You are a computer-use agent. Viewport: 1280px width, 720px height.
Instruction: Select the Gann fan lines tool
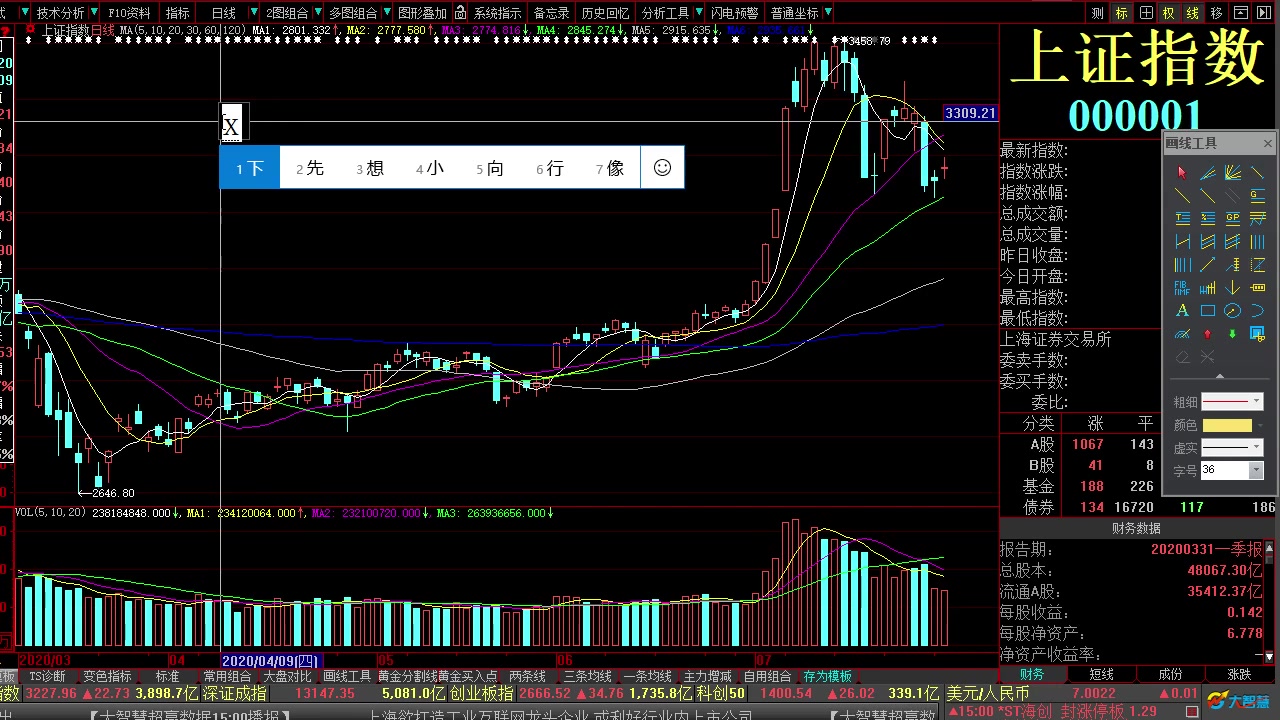coord(1233,173)
